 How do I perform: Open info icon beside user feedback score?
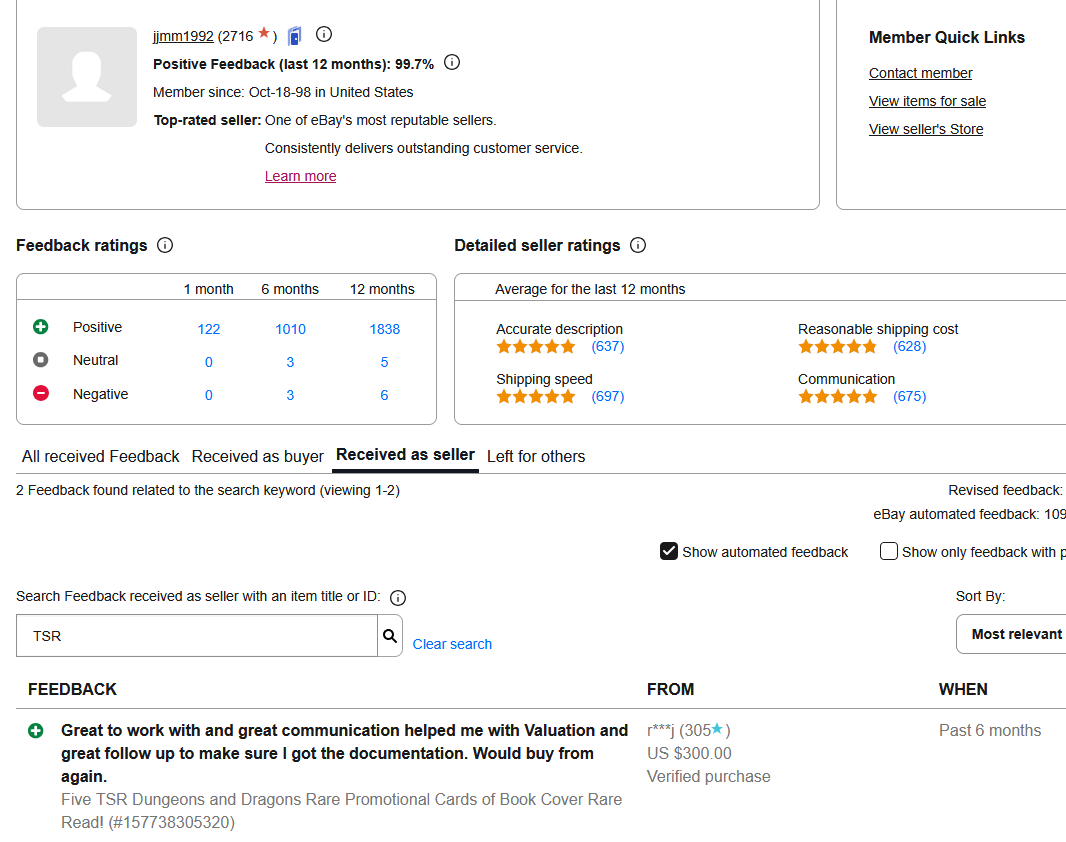(324, 34)
